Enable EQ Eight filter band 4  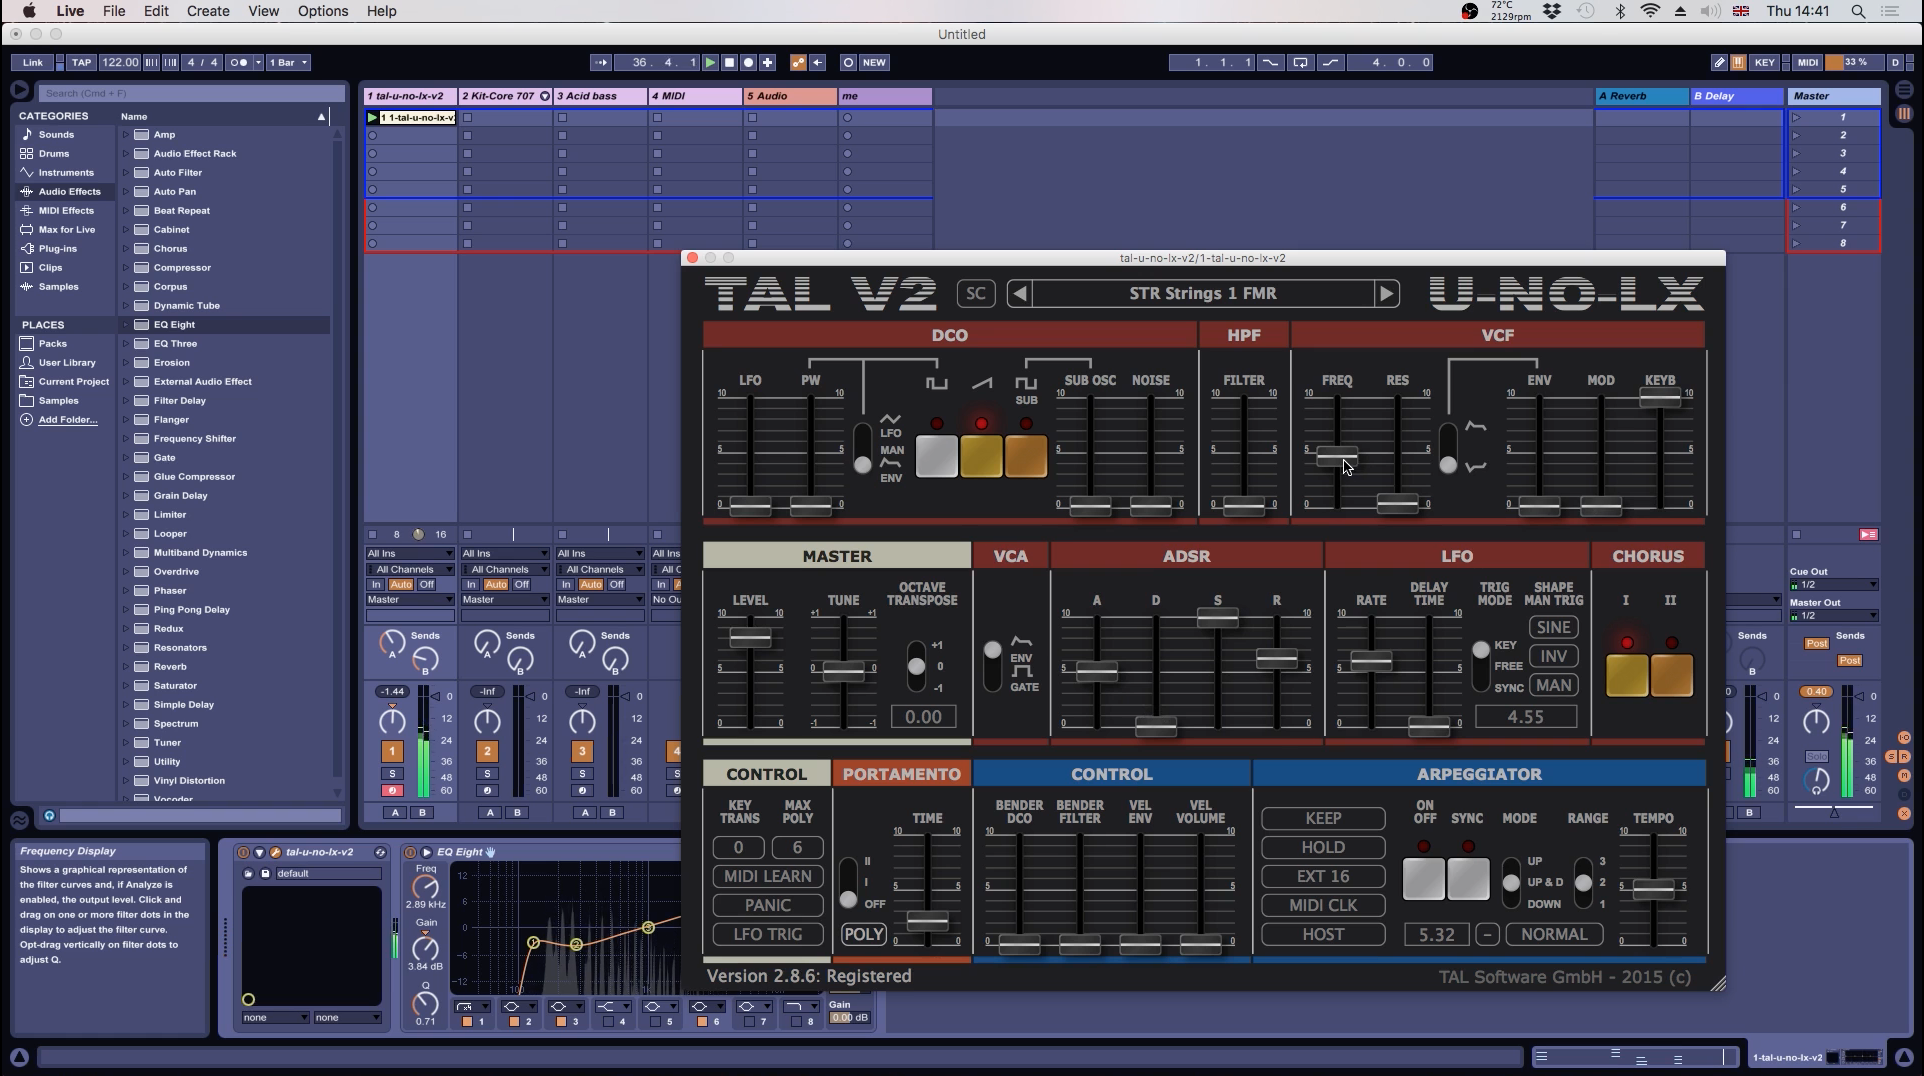tap(608, 1021)
